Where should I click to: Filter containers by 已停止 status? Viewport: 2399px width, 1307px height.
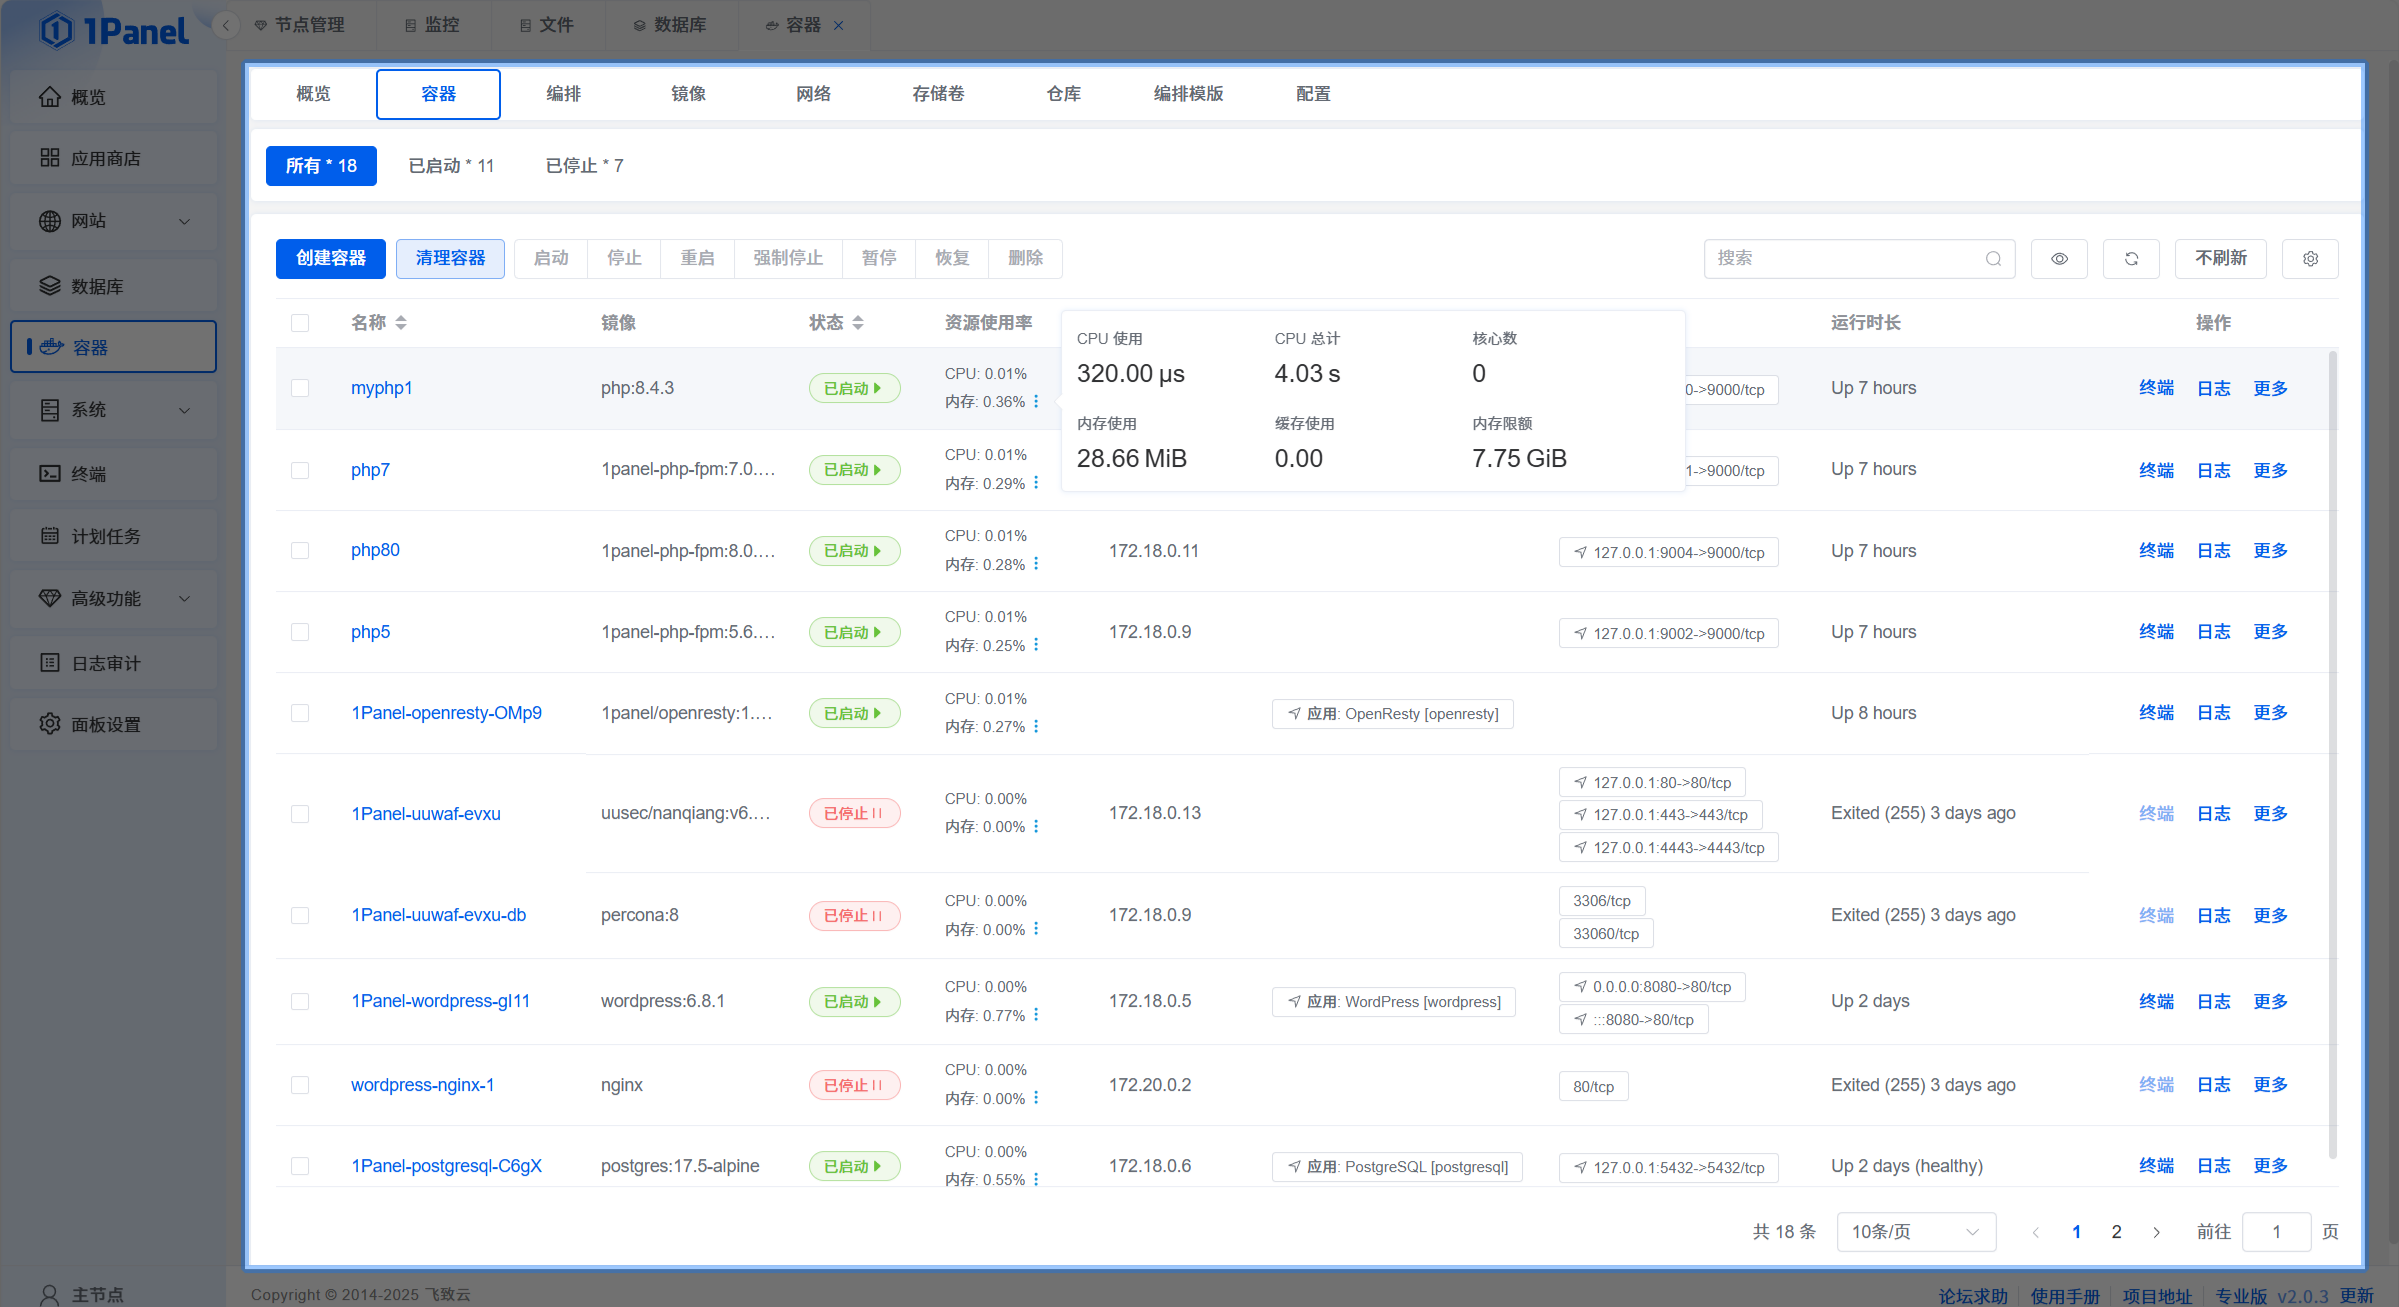584,165
